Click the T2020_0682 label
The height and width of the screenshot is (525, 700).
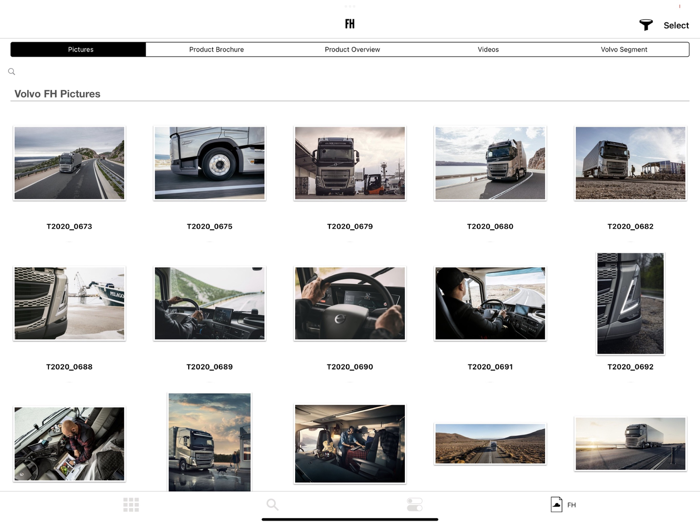[630, 226]
